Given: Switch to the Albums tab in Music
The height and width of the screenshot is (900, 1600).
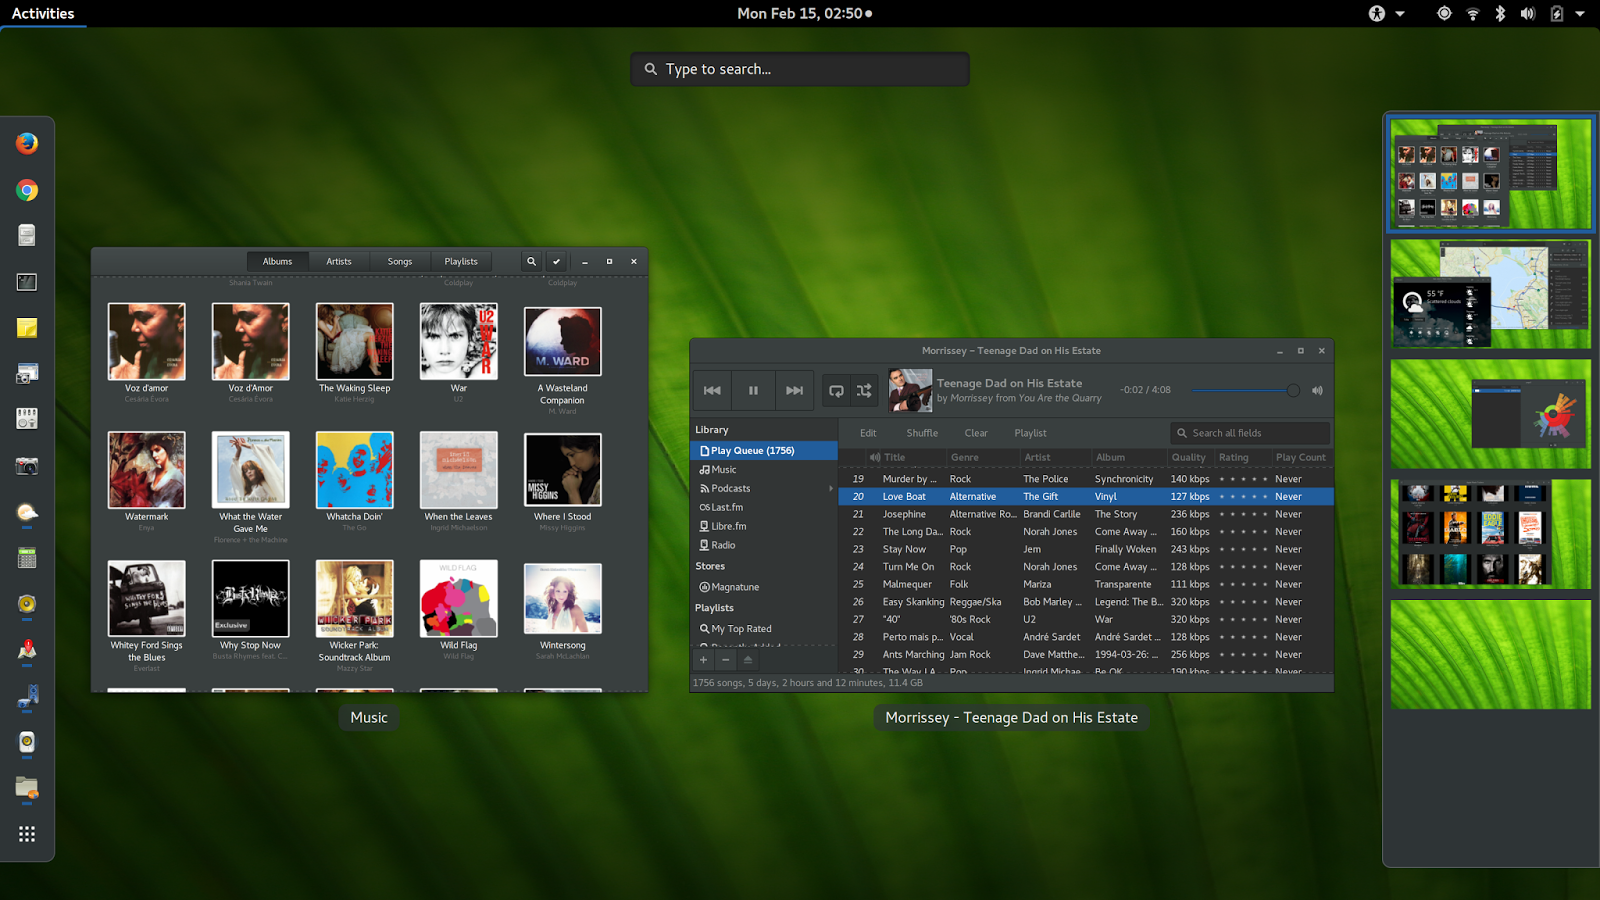Looking at the screenshot, I should tap(277, 261).
